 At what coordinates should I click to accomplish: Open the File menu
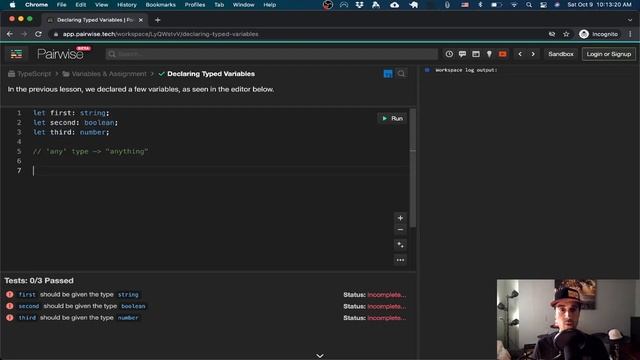click(62, 5)
